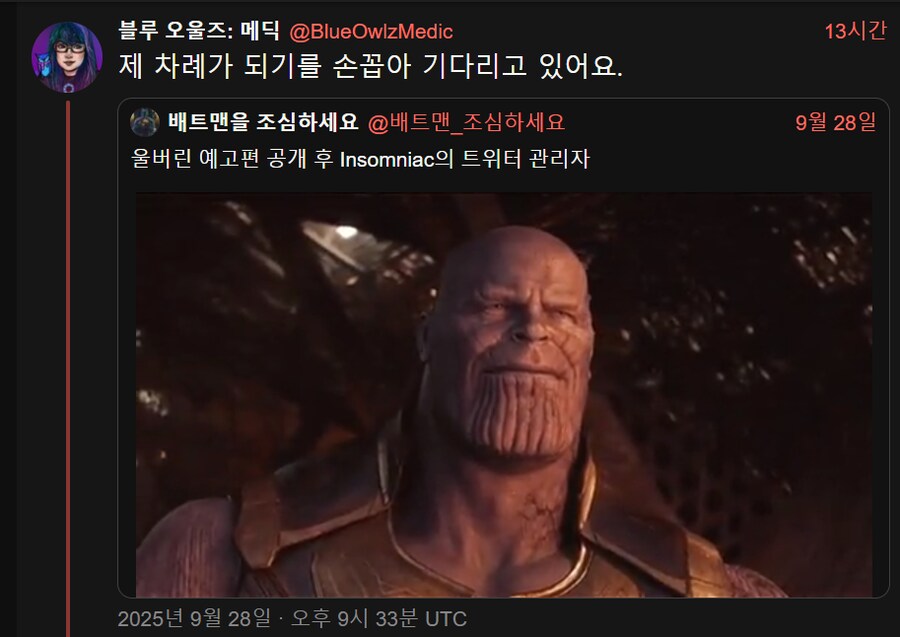Open the quoted post's 9월 28일 date
Screen dimensions: 900x637
[x=835, y=122]
